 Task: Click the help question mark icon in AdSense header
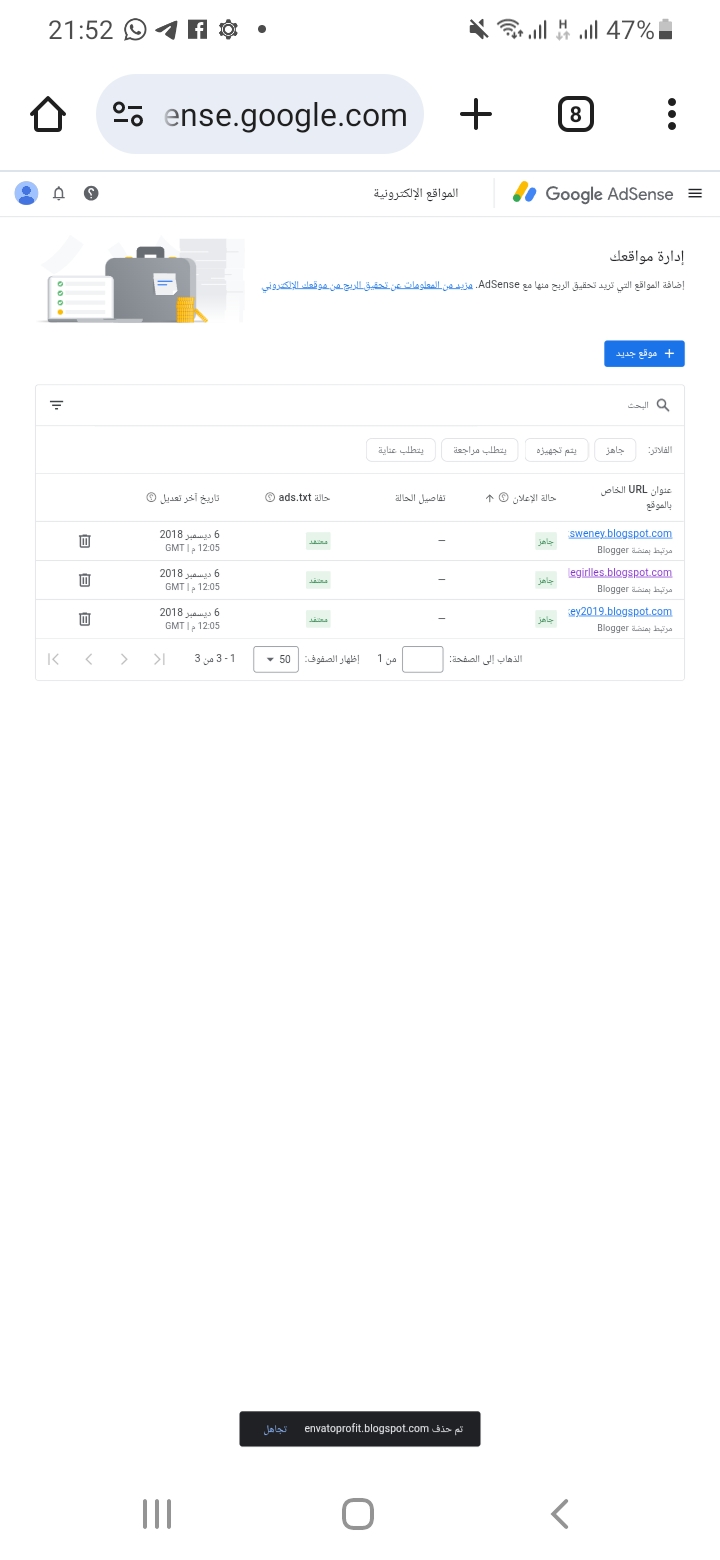click(91, 194)
